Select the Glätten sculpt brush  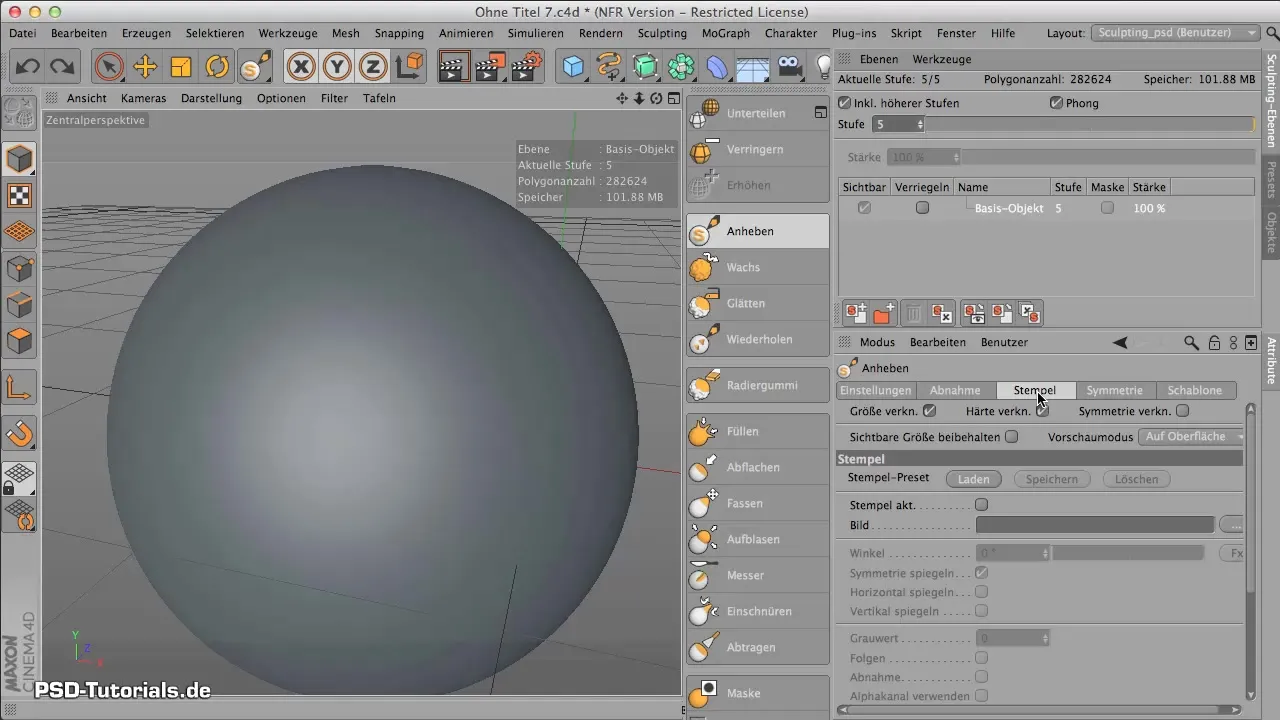[x=758, y=303]
